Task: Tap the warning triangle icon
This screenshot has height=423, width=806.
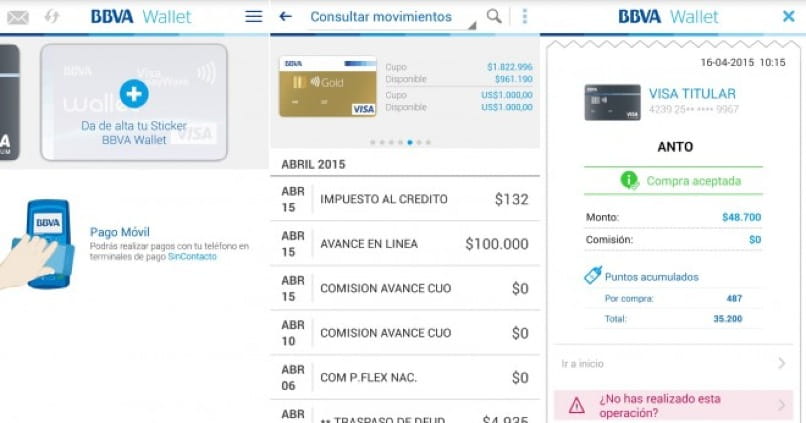Action: tap(576, 406)
